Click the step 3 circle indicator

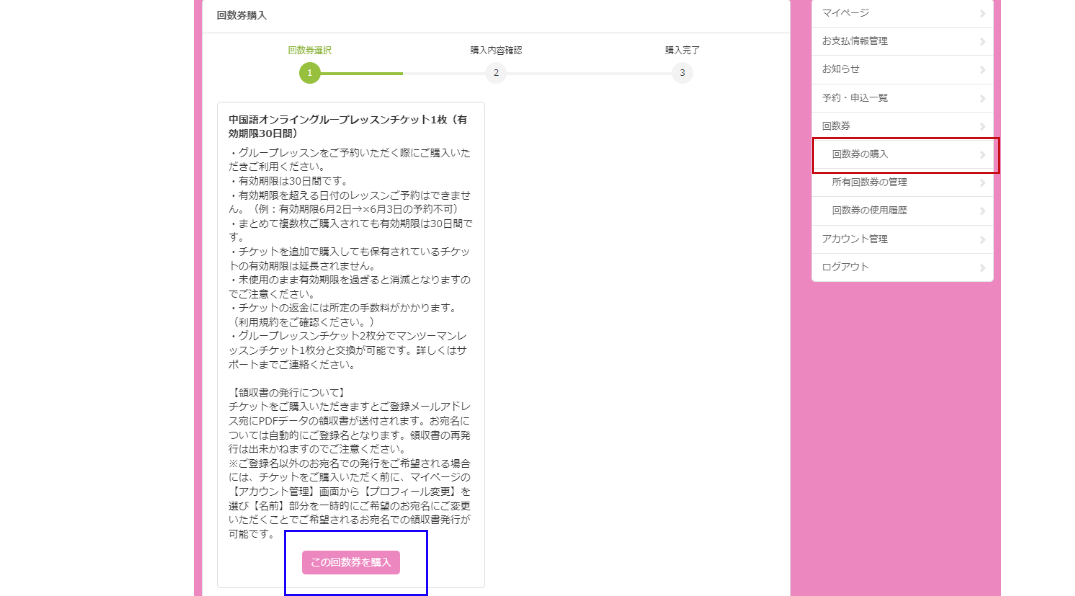click(x=682, y=73)
